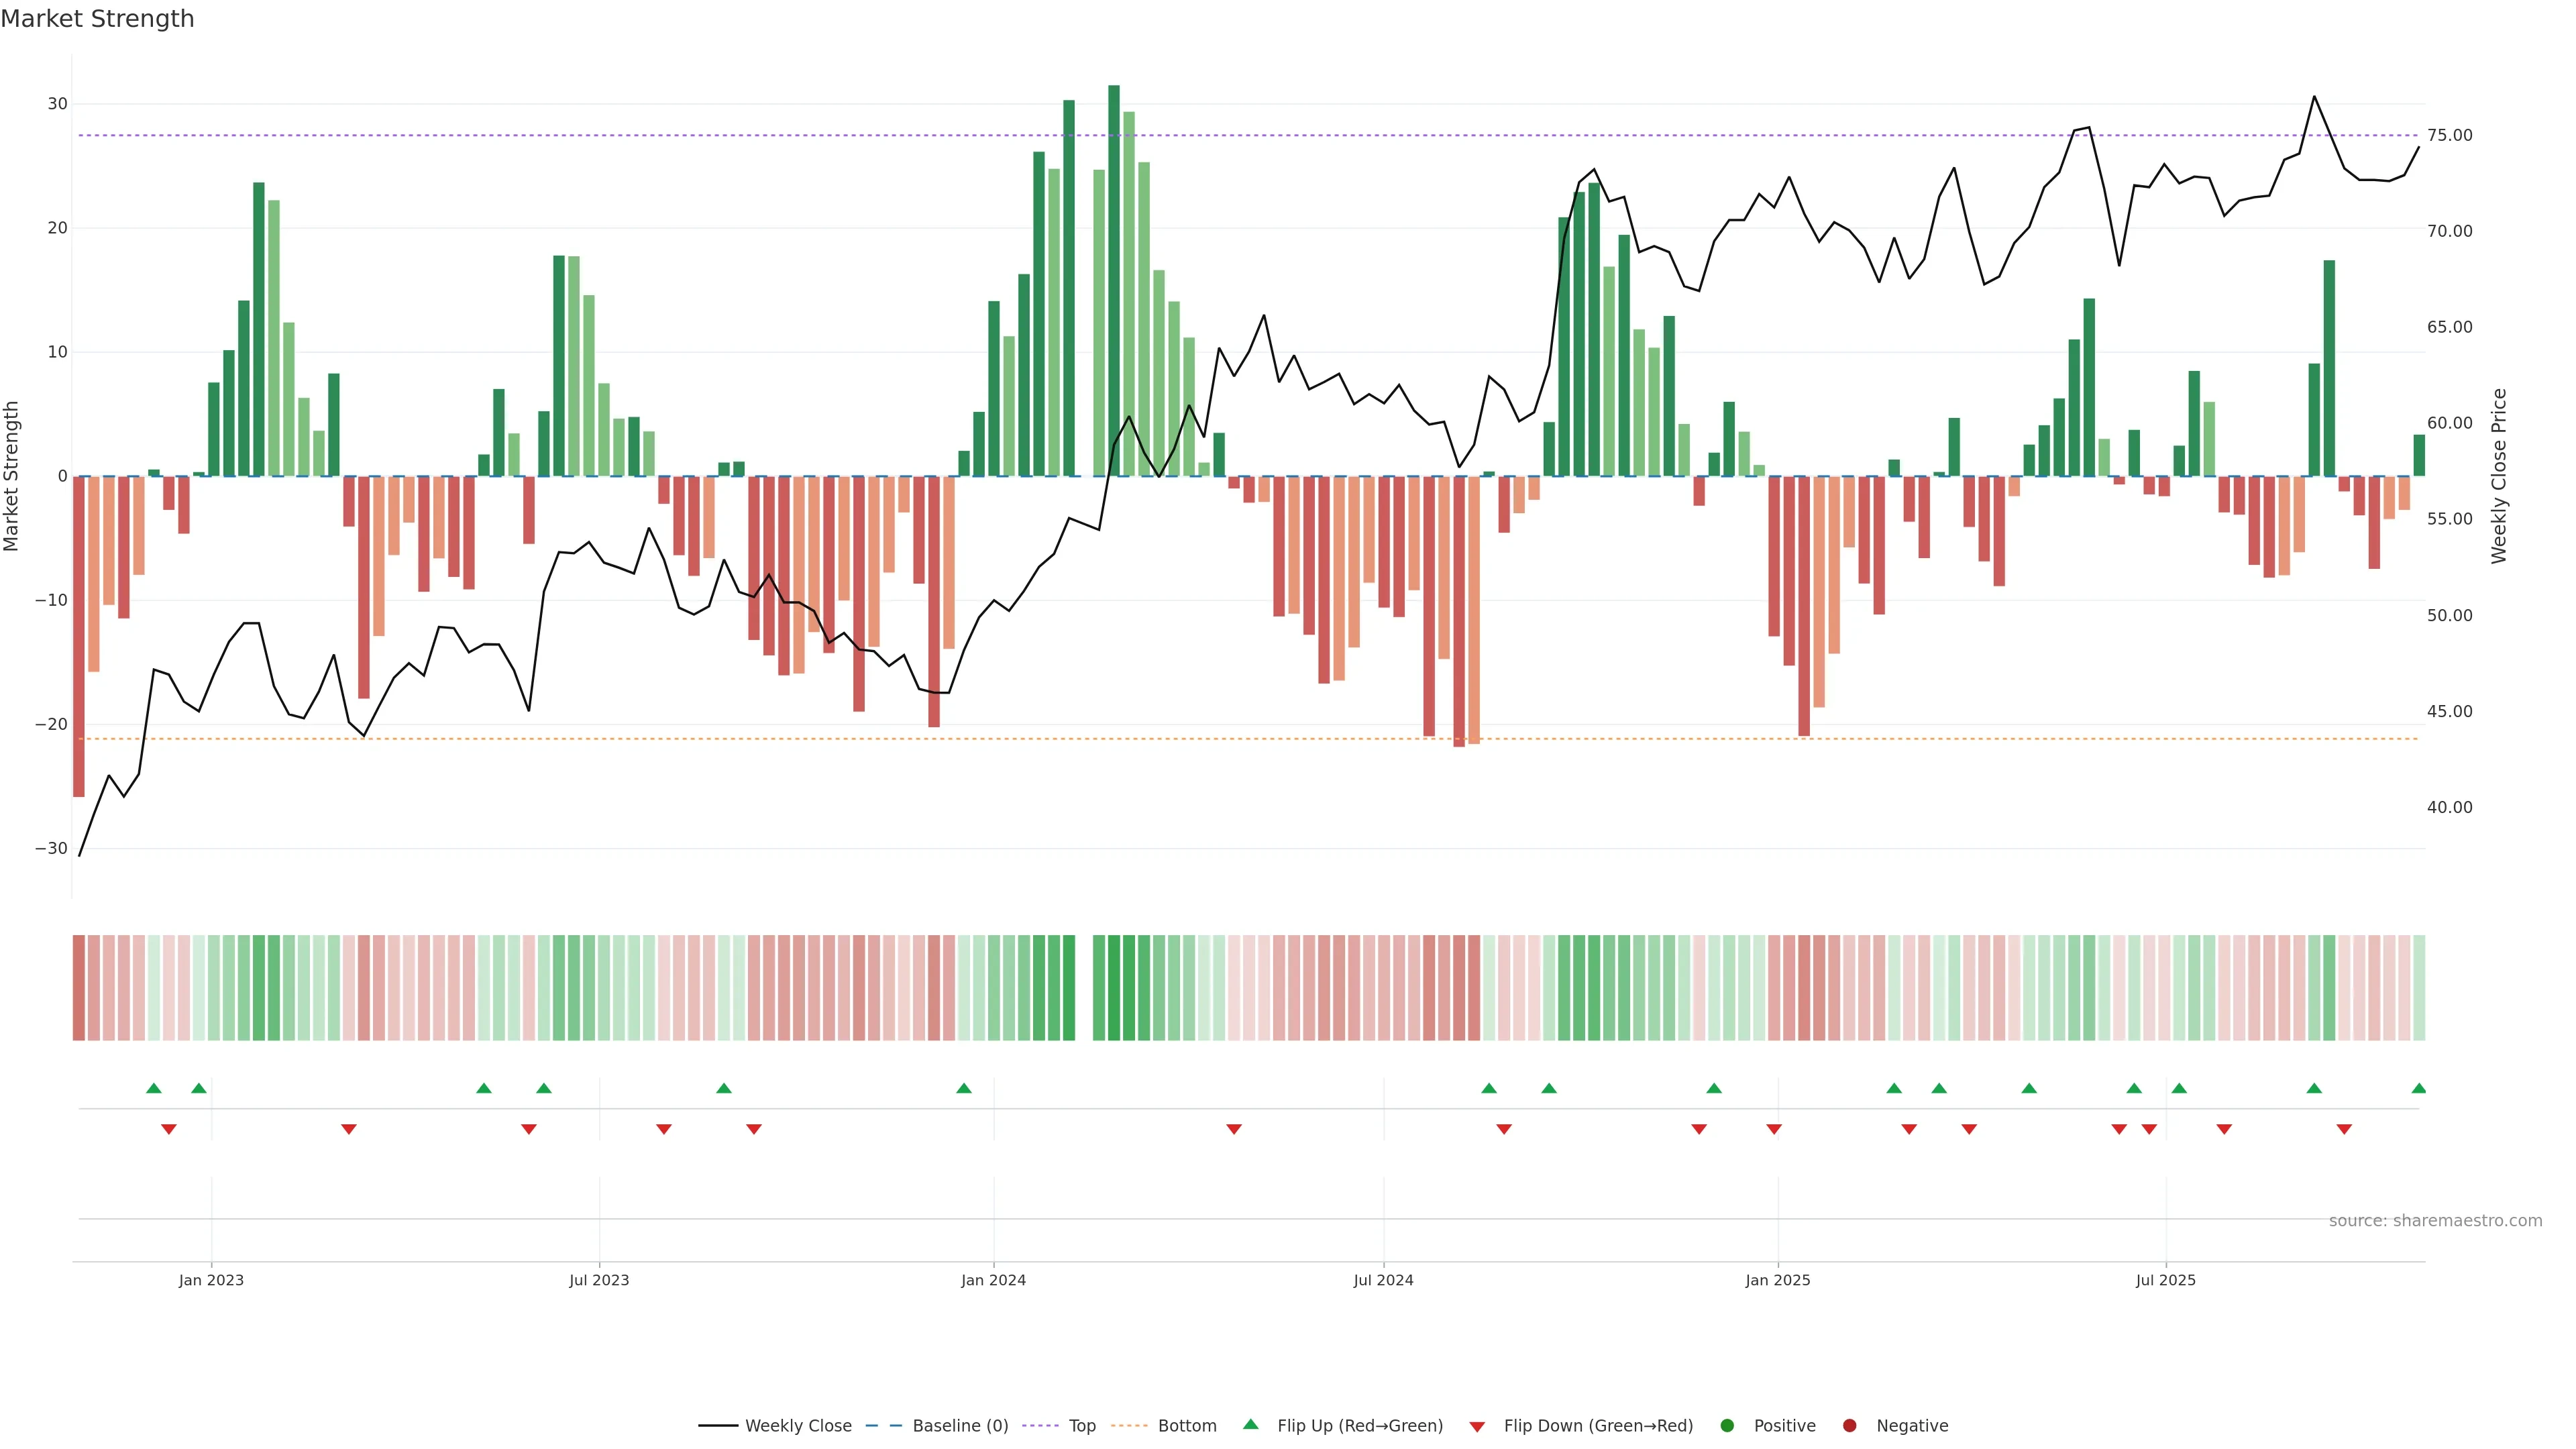Click the leftmost red flip-down triangle marker
Image resolution: width=2576 pixels, height=1449 pixels.
(169, 1129)
